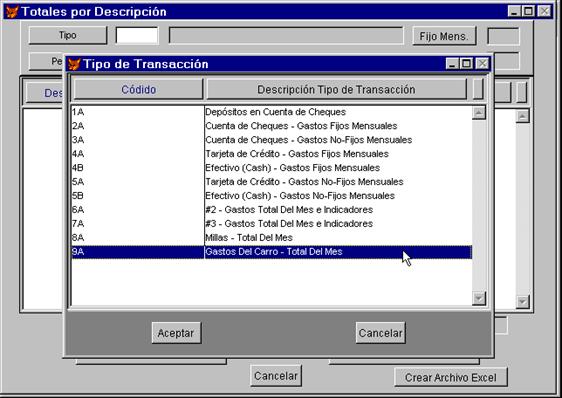Image resolution: width=562 pixels, height=398 pixels.
Task: Click the up arrow of the transaction list scrollbar
Action: [x=479, y=113]
